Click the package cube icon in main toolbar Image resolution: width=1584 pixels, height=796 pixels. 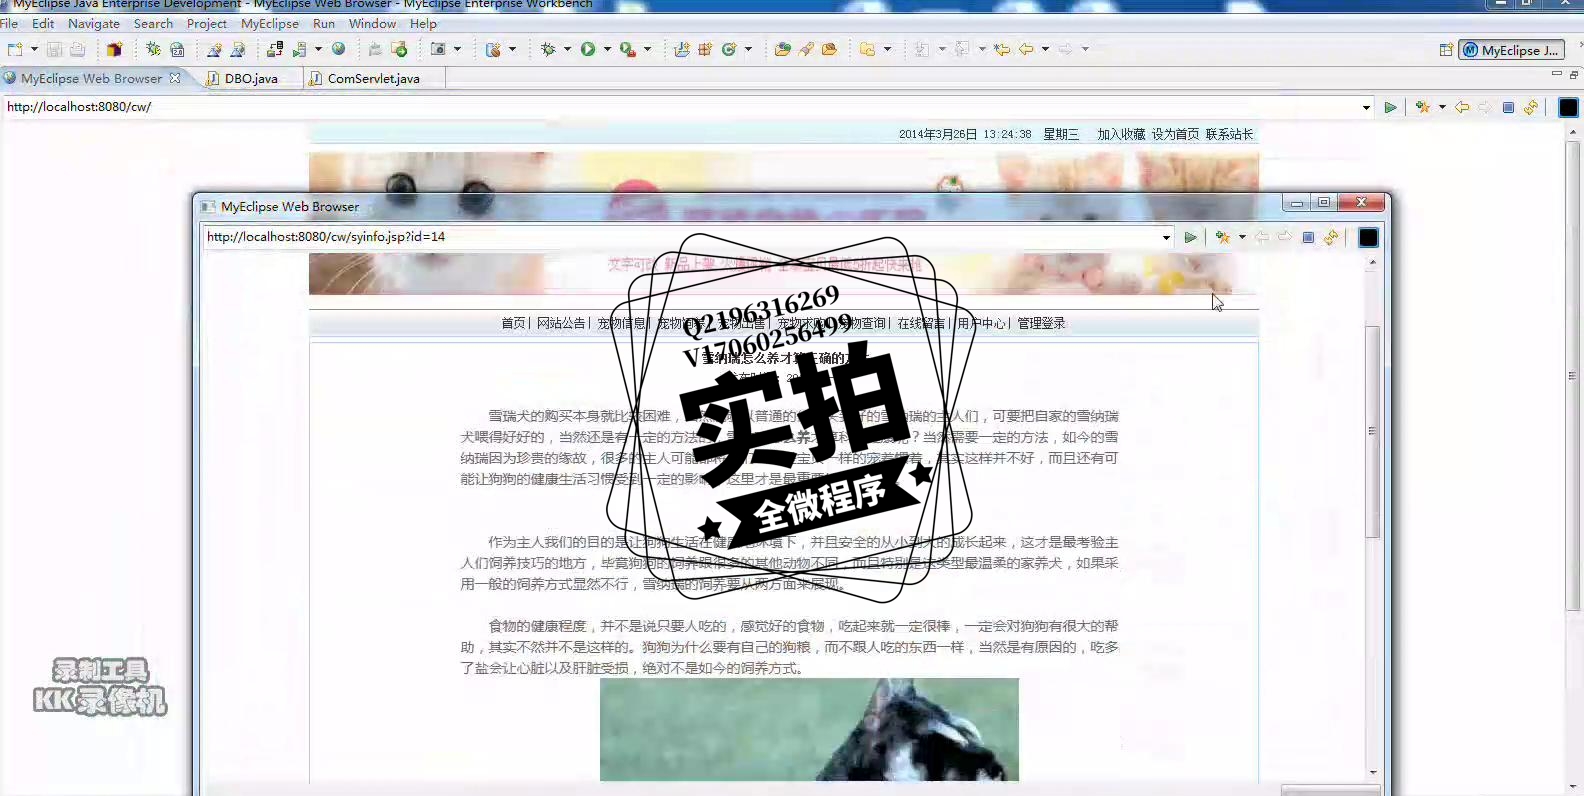pos(114,49)
